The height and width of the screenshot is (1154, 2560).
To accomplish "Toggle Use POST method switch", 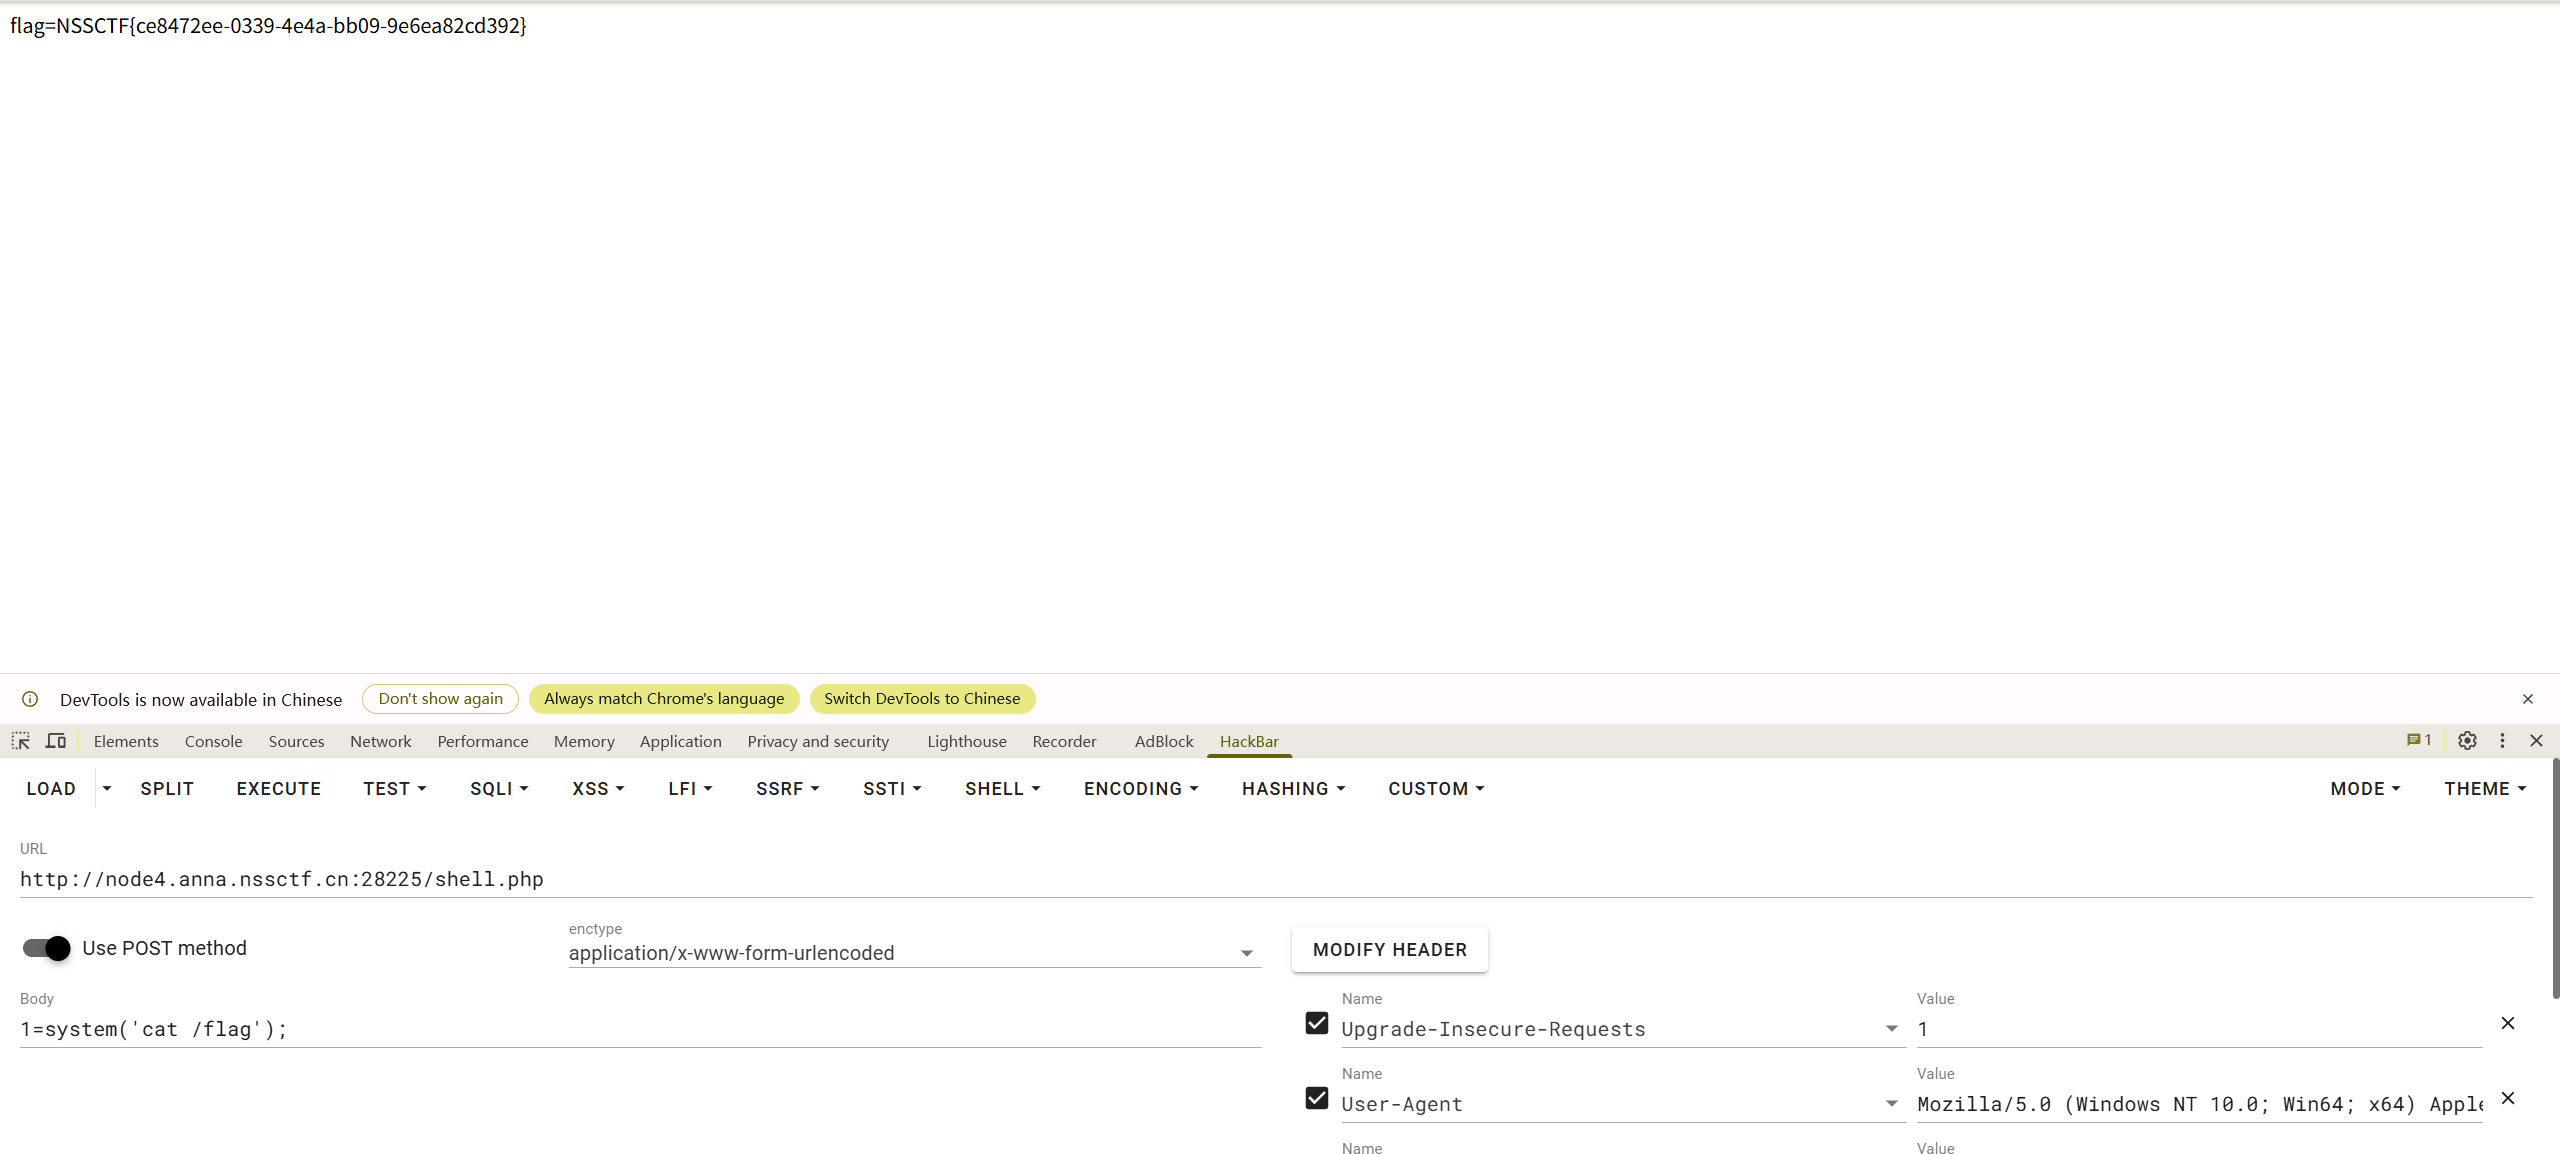I will click(46, 948).
